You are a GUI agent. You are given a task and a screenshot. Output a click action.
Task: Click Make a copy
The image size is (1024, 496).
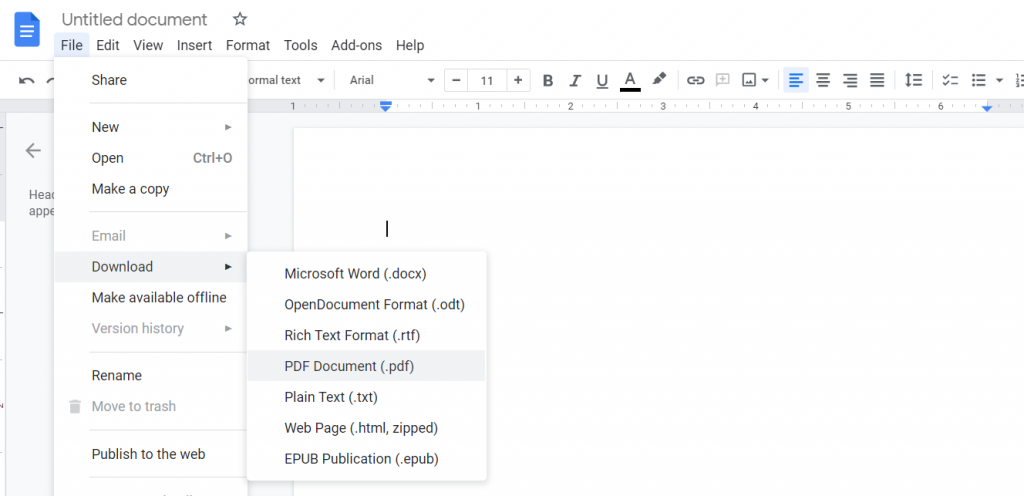coord(130,189)
